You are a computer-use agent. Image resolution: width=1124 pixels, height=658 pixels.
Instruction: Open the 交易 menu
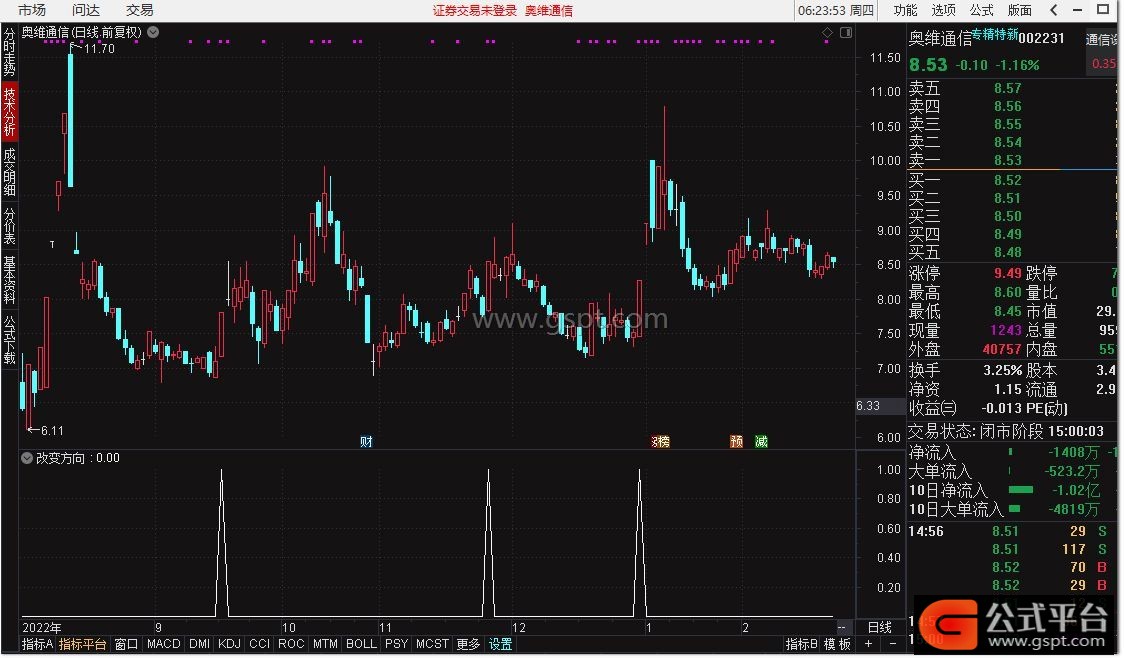pos(140,10)
